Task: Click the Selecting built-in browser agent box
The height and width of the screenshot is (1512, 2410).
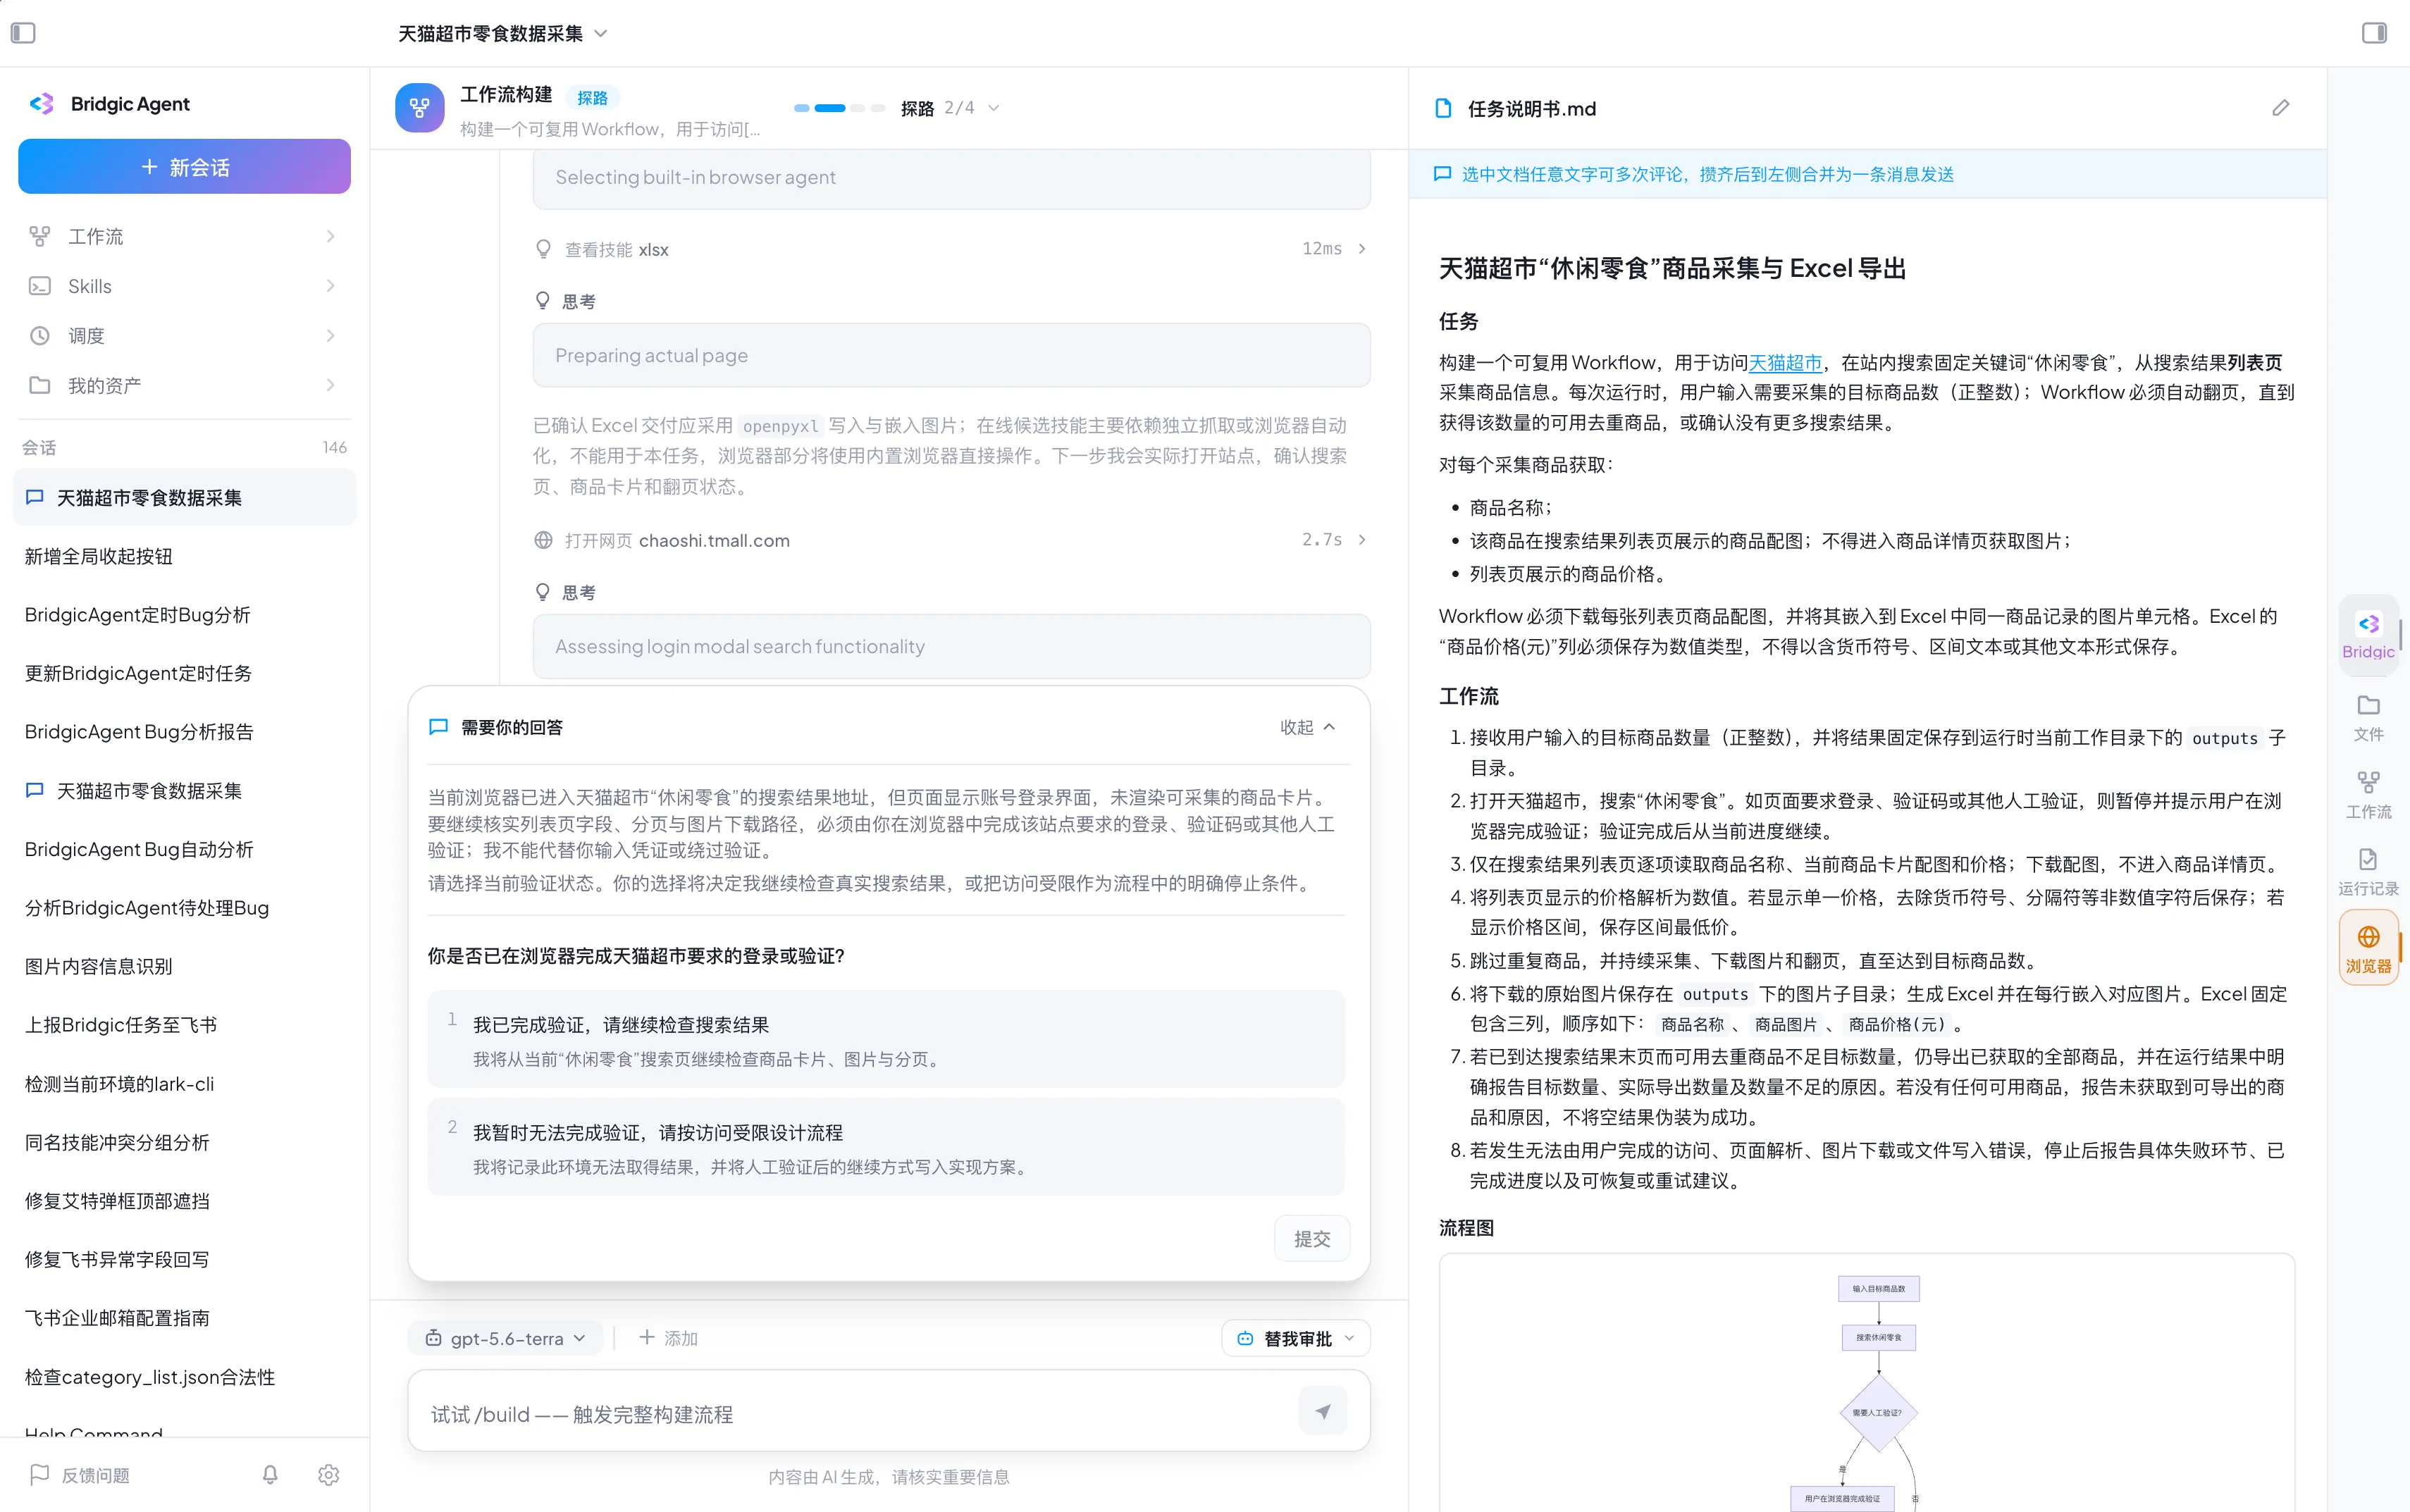Action: [951, 178]
